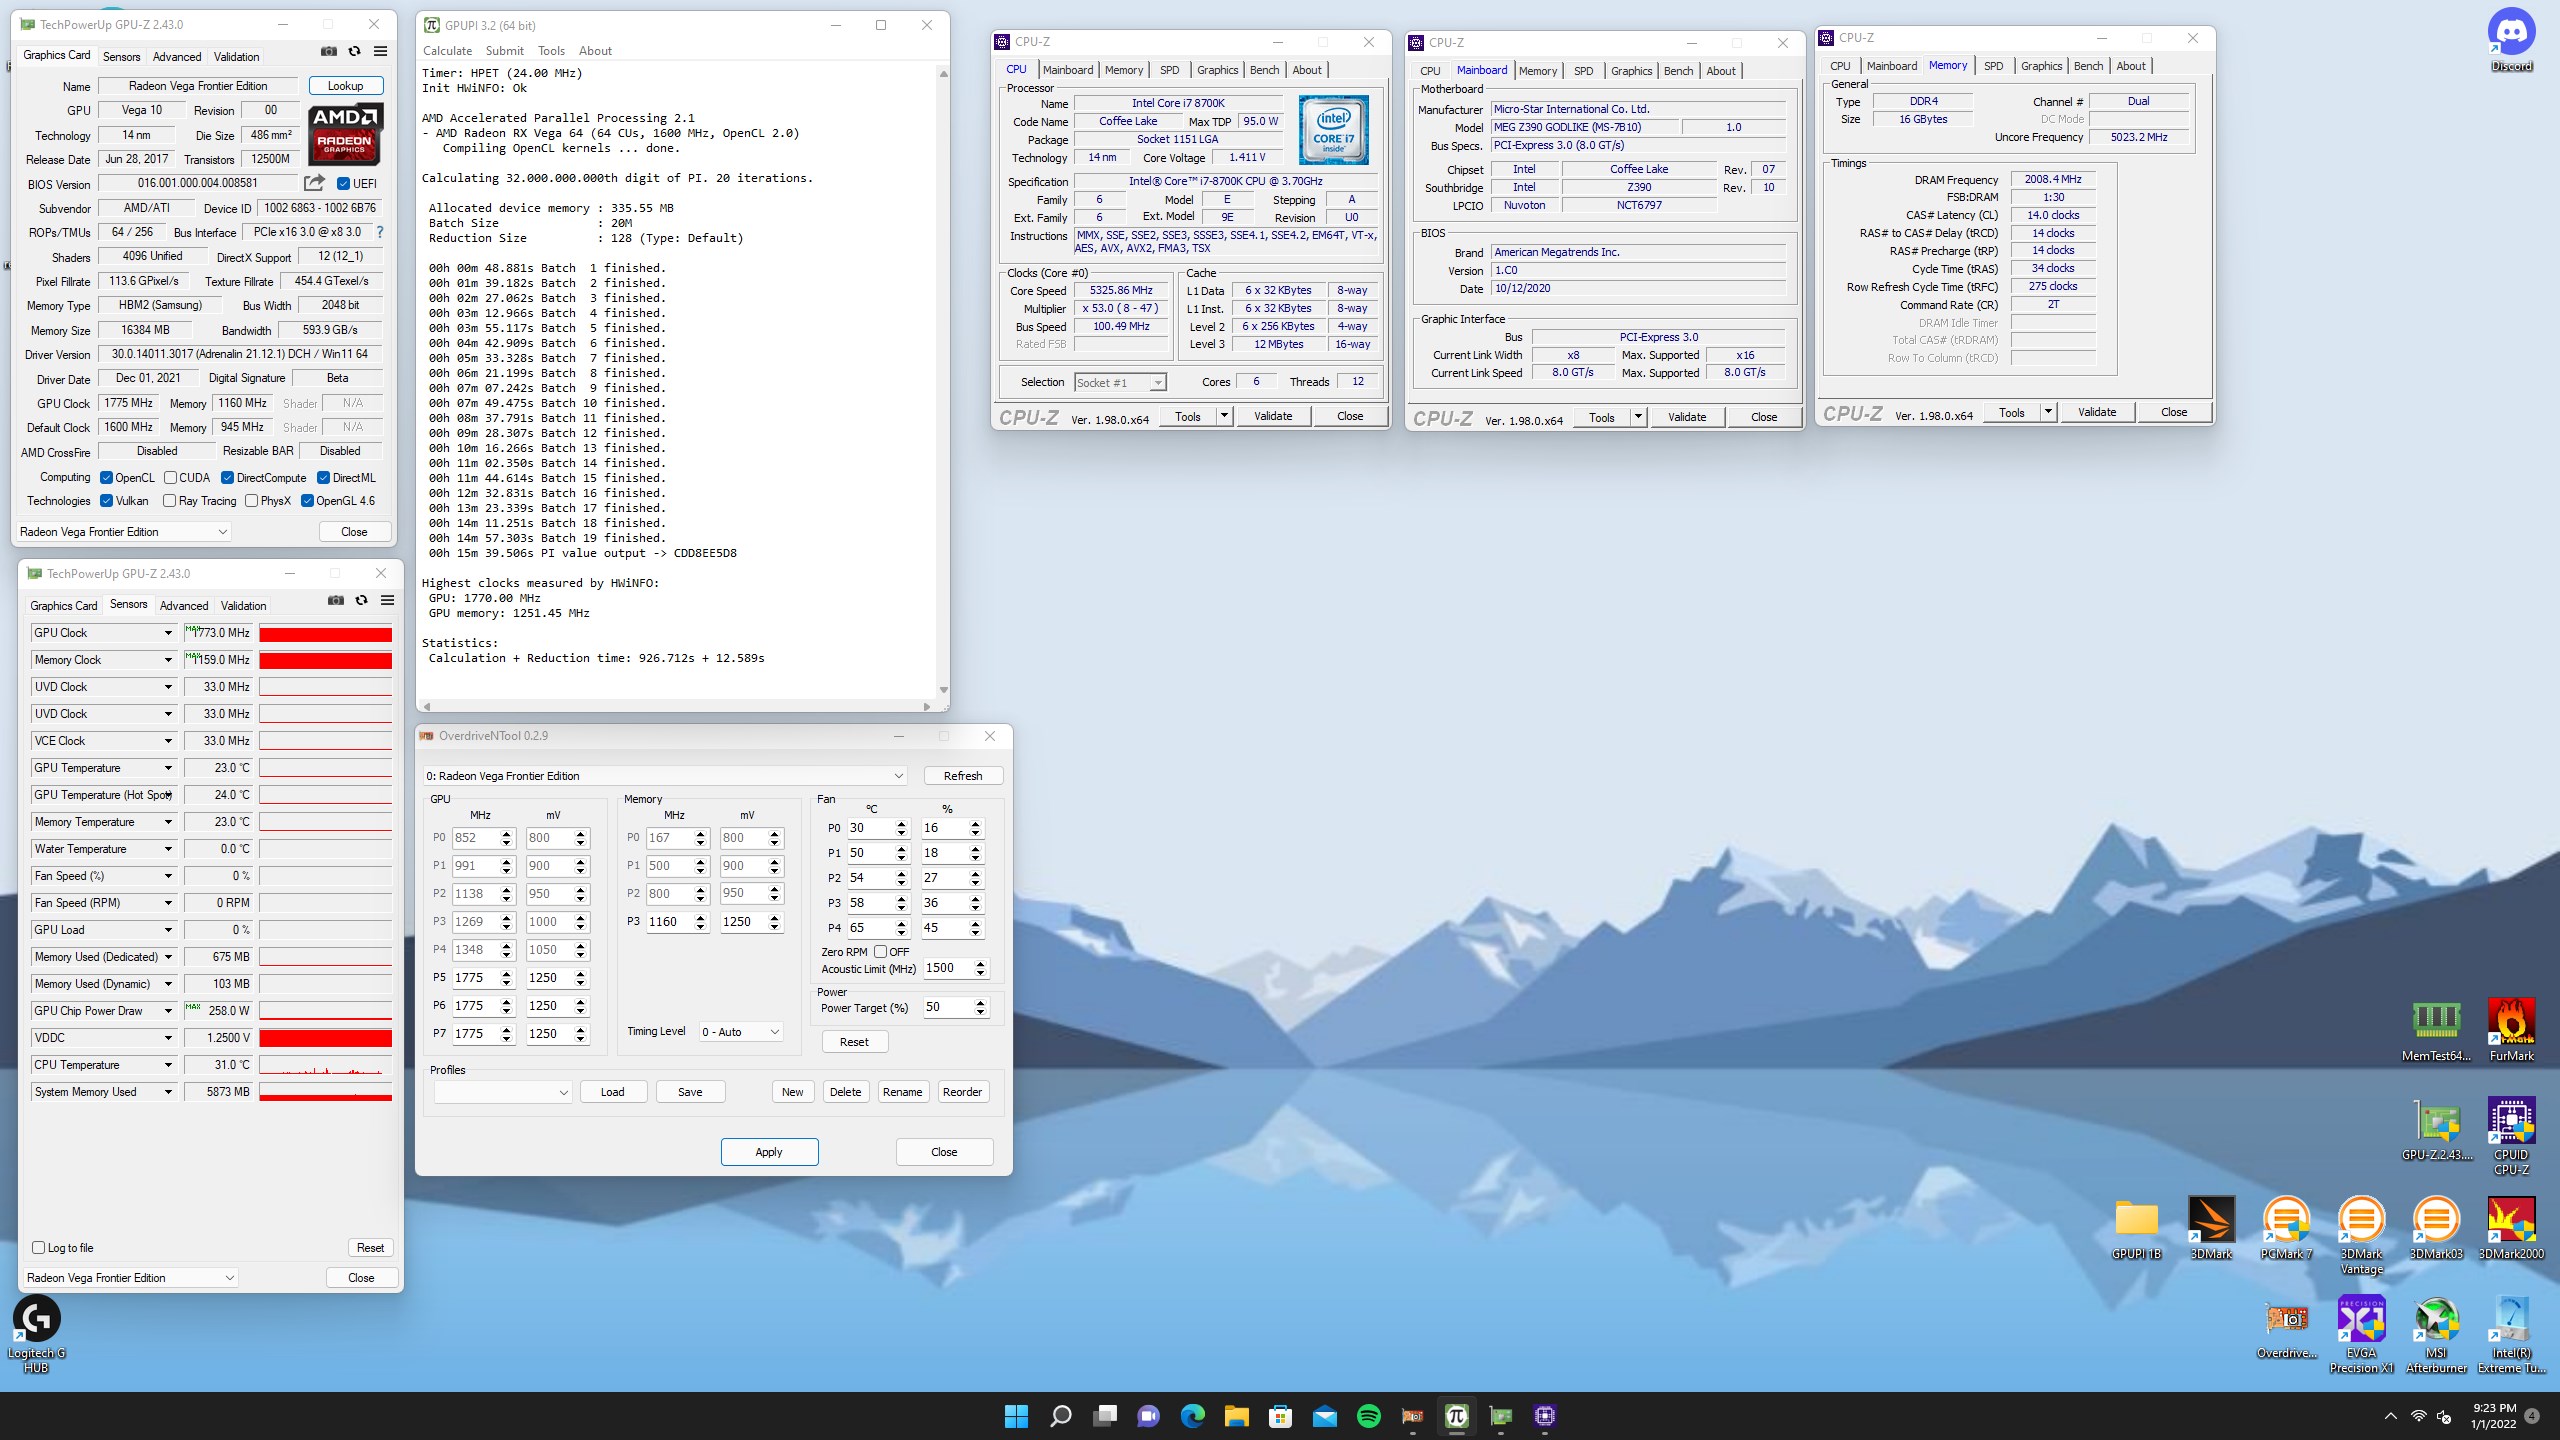Open the Submit menu in GPUPI
The image size is (2560, 1440).
504,51
